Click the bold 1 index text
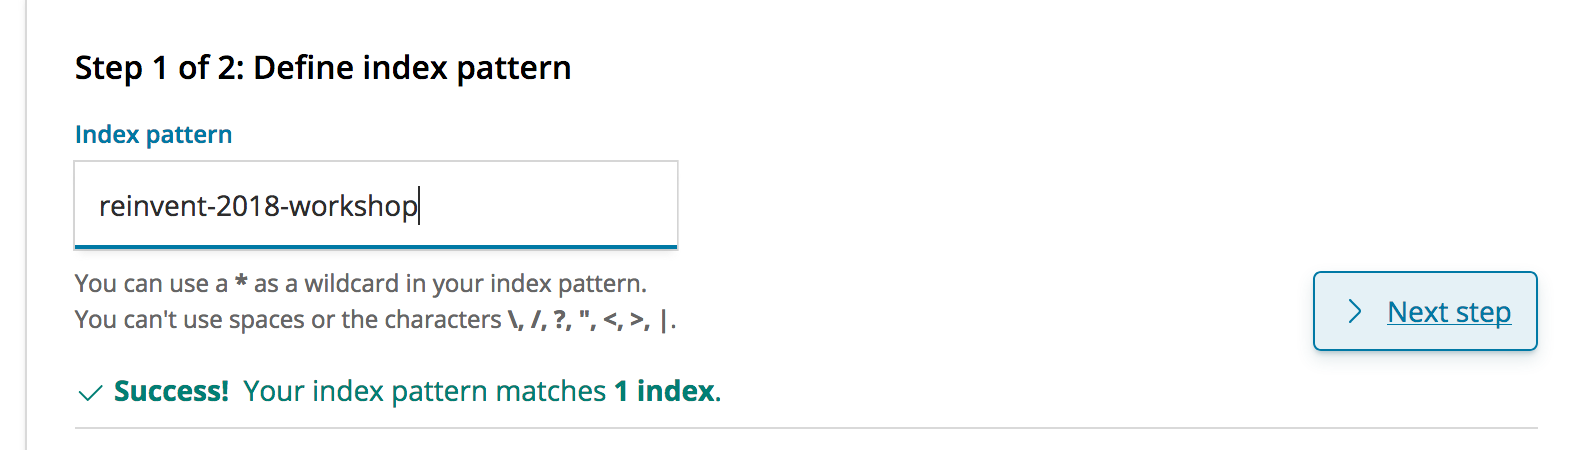Image resolution: width=1570 pixels, height=450 pixels. (664, 391)
